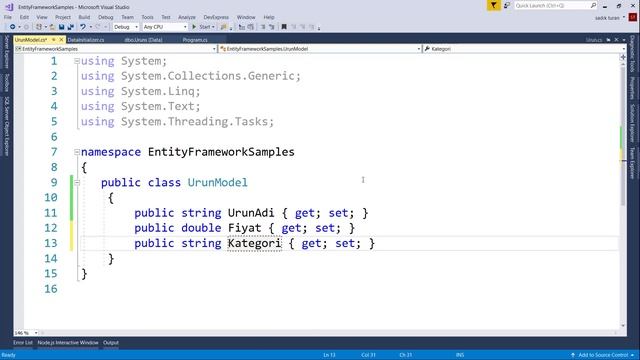Click Add to Source Control in status bar
The height and width of the screenshot is (360, 640).
click(x=603, y=355)
